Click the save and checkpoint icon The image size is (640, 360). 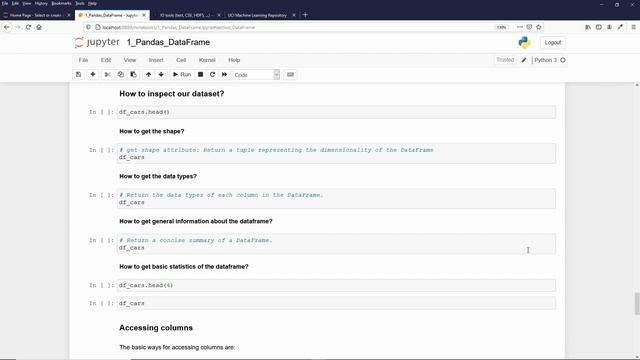click(x=78, y=75)
